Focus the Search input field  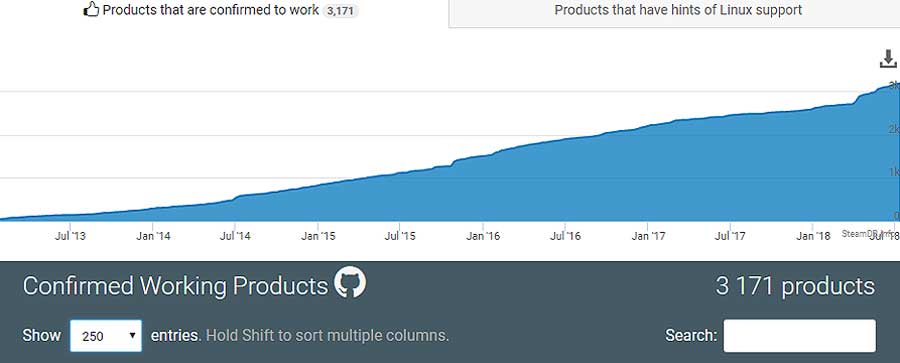800,336
